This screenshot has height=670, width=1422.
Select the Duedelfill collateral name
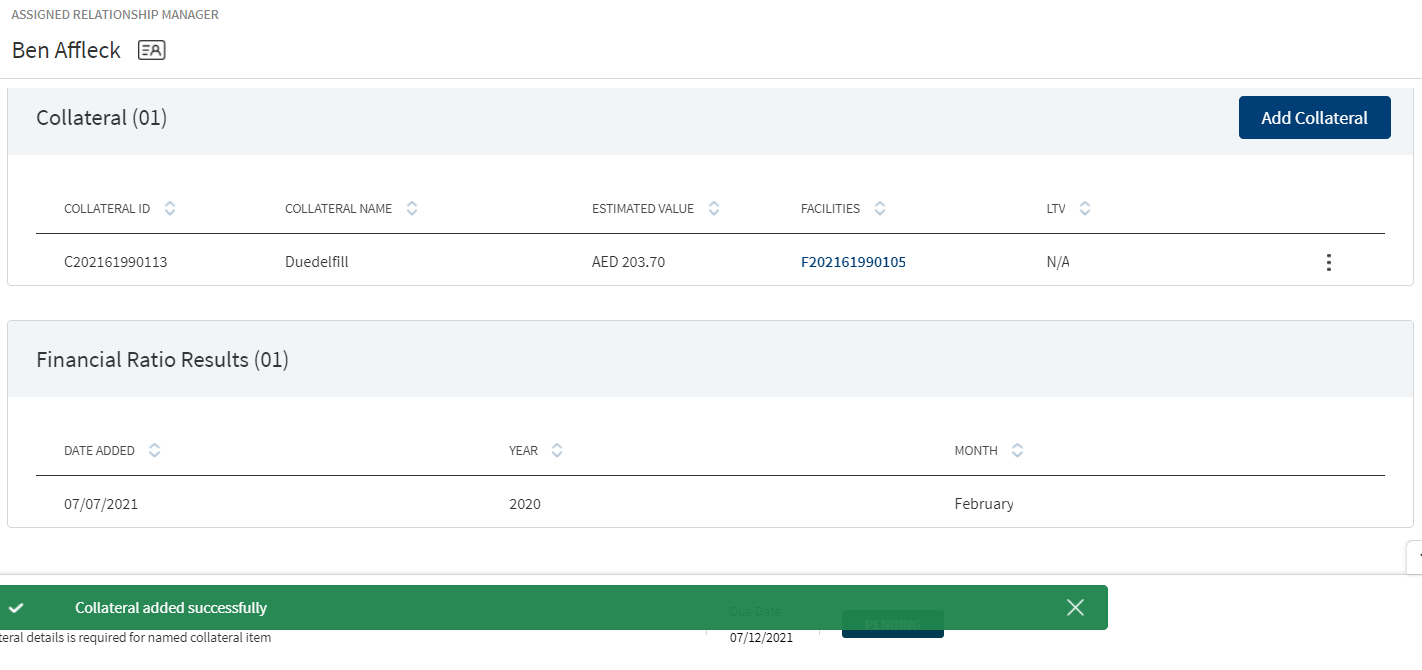point(316,262)
